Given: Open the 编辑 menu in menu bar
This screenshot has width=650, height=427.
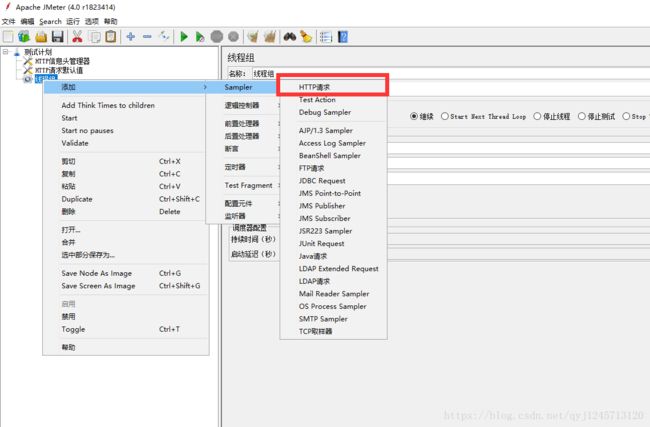Looking at the screenshot, I should click(27, 21).
